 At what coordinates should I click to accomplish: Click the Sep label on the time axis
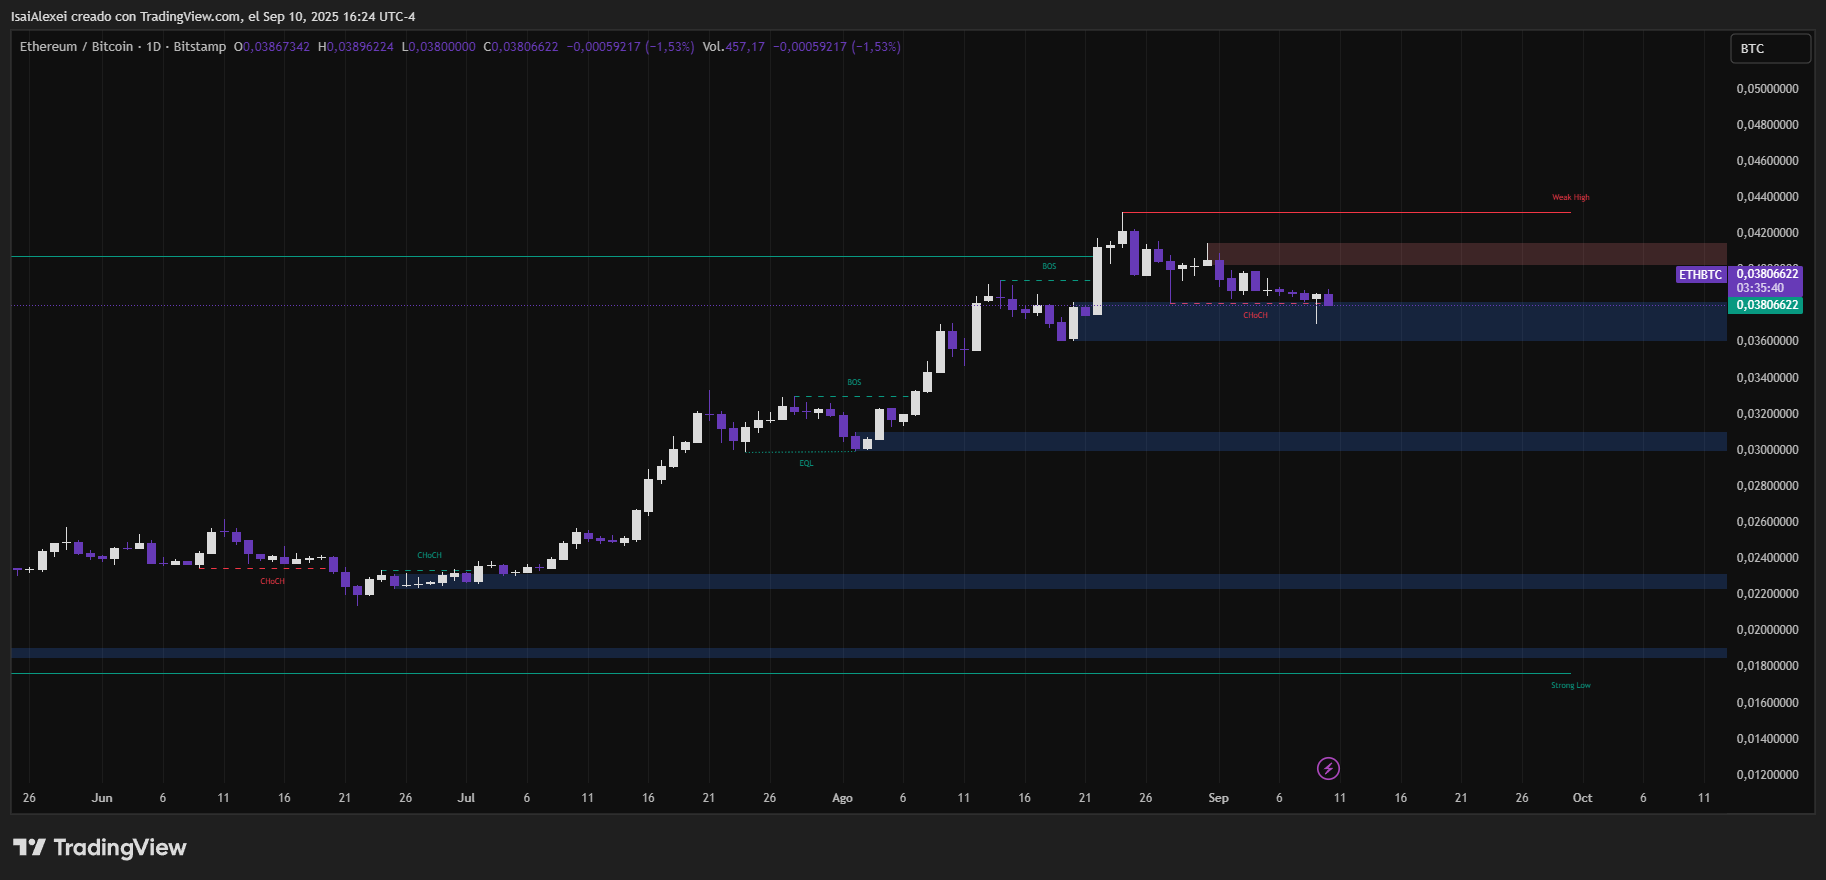click(1218, 798)
